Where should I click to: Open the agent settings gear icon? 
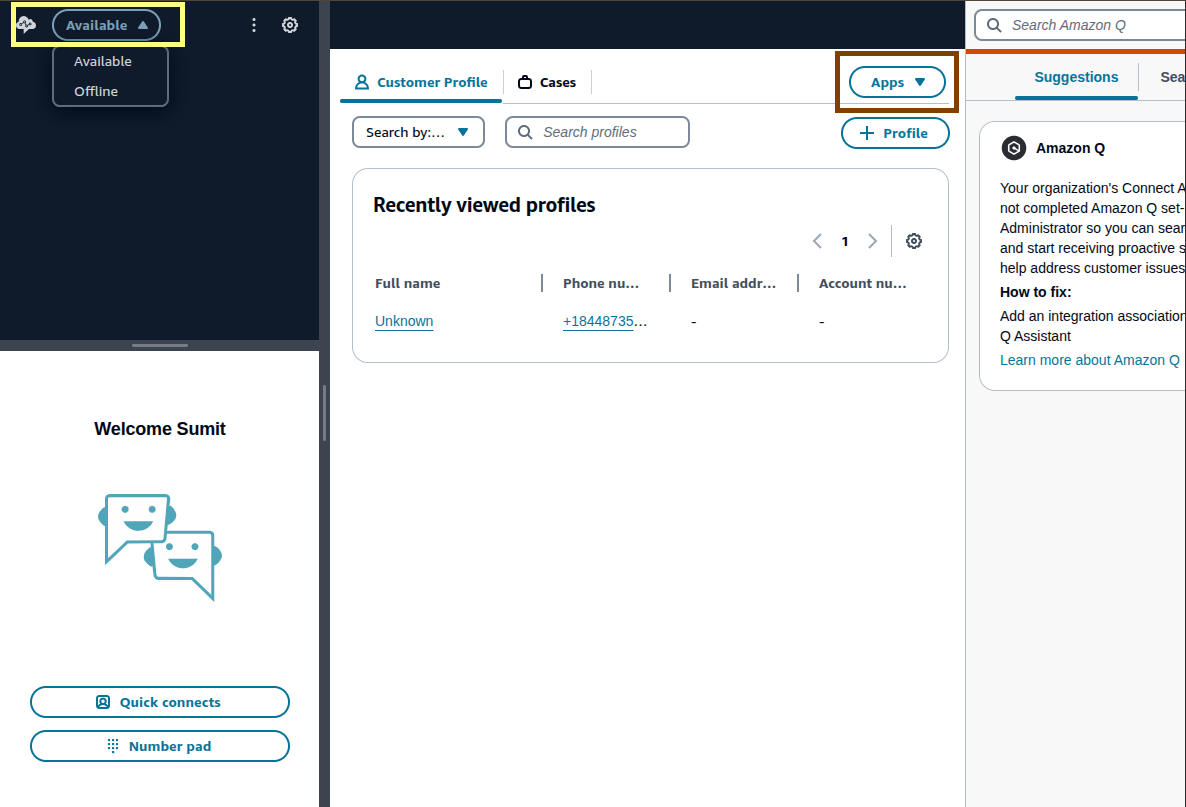click(290, 25)
